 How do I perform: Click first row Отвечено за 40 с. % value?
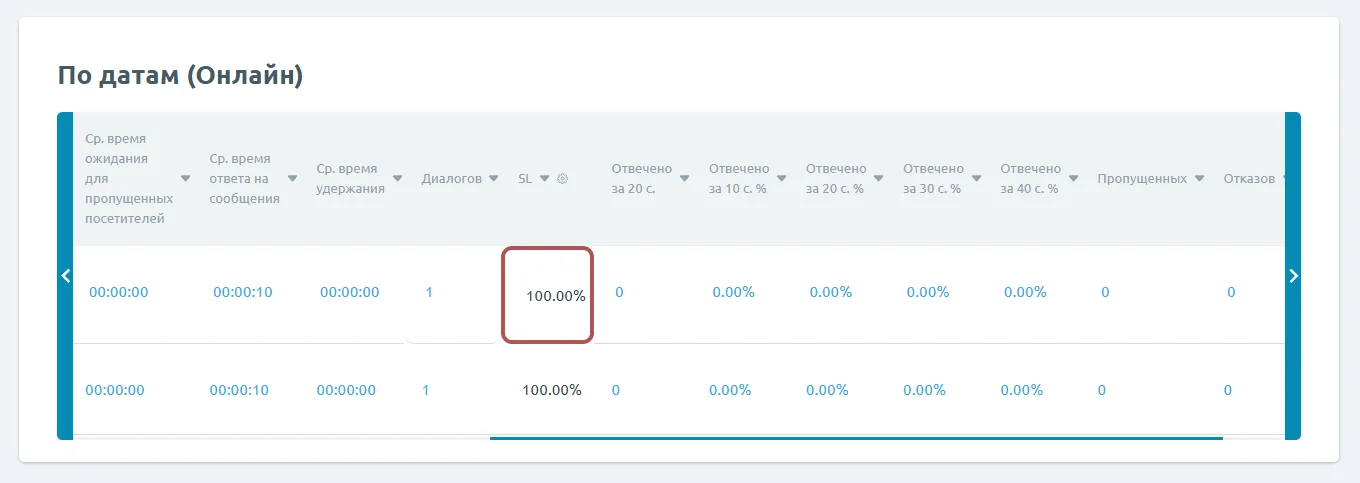tap(1025, 293)
